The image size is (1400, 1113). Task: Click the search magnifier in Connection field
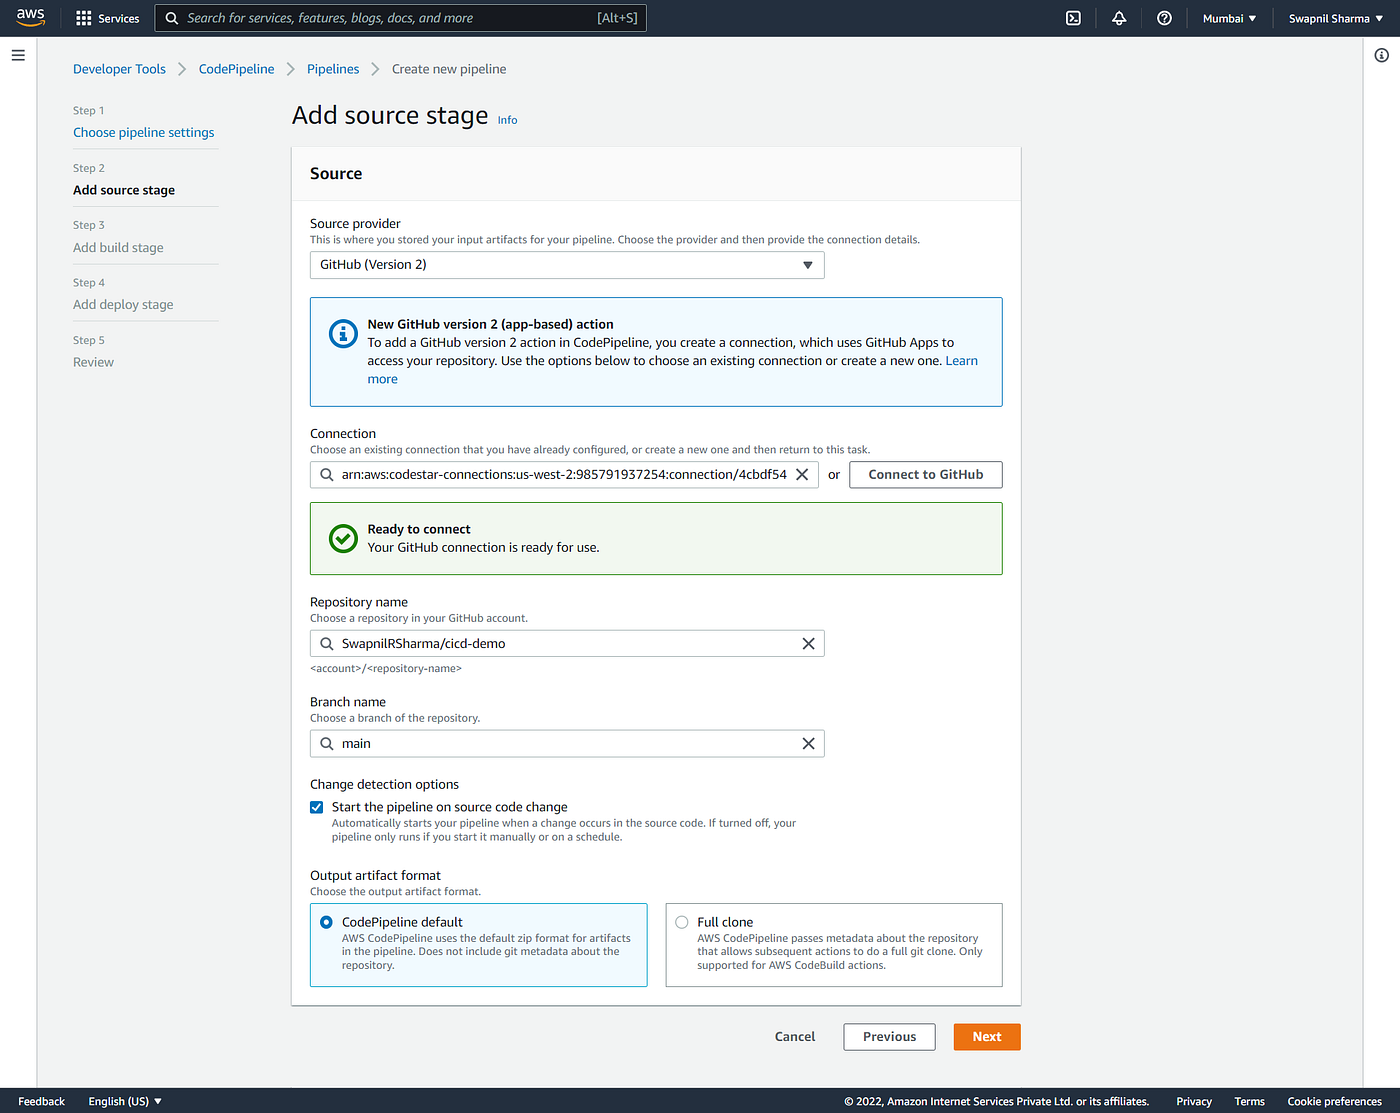(327, 475)
